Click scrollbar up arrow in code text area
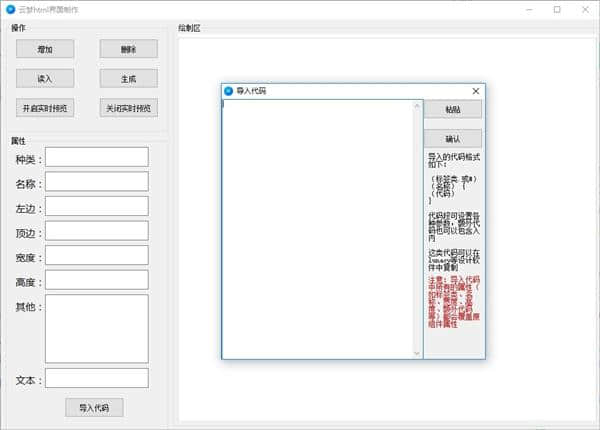The image size is (600, 430). 417,106
